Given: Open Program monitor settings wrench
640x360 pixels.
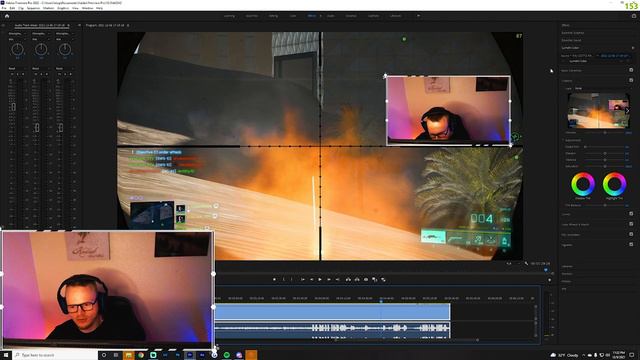Looking at the screenshot, I should (527, 264).
